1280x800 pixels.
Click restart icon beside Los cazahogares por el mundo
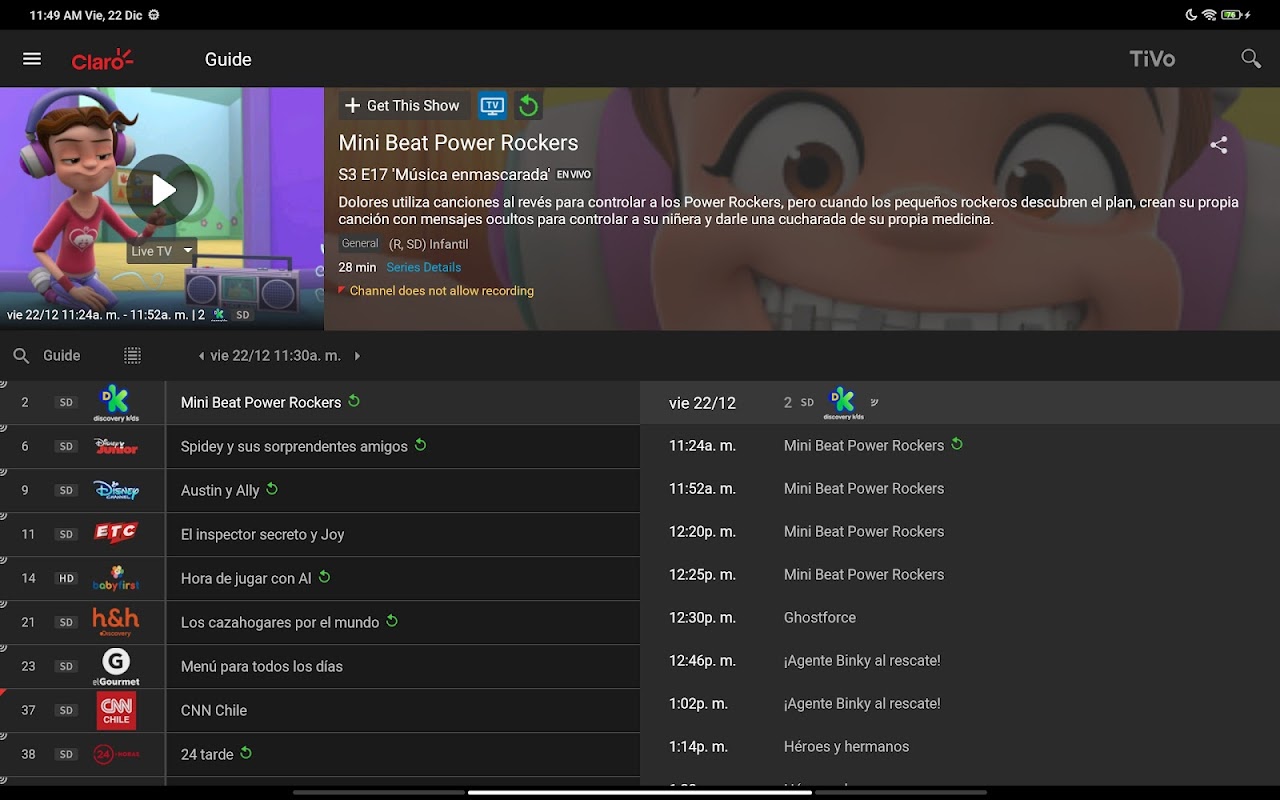tap(392, 621)
